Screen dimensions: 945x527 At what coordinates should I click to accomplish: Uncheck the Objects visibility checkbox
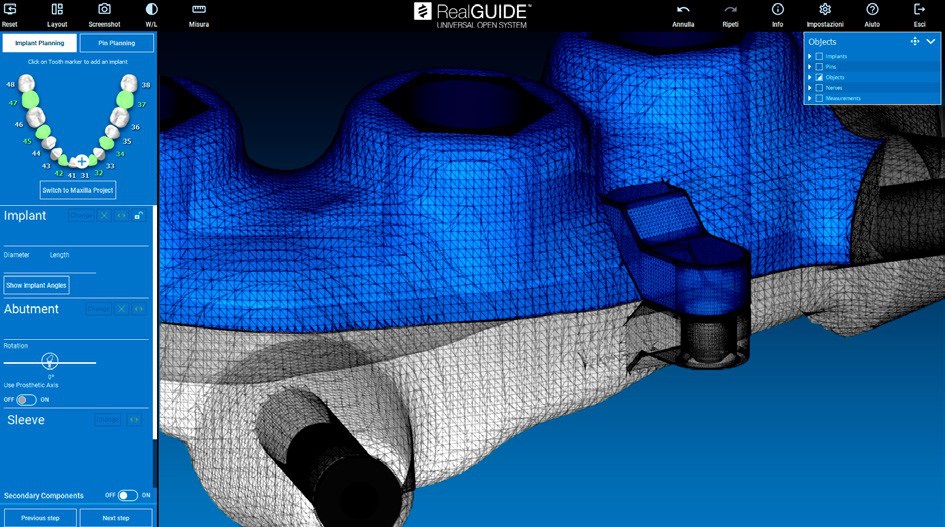(819, 77)
